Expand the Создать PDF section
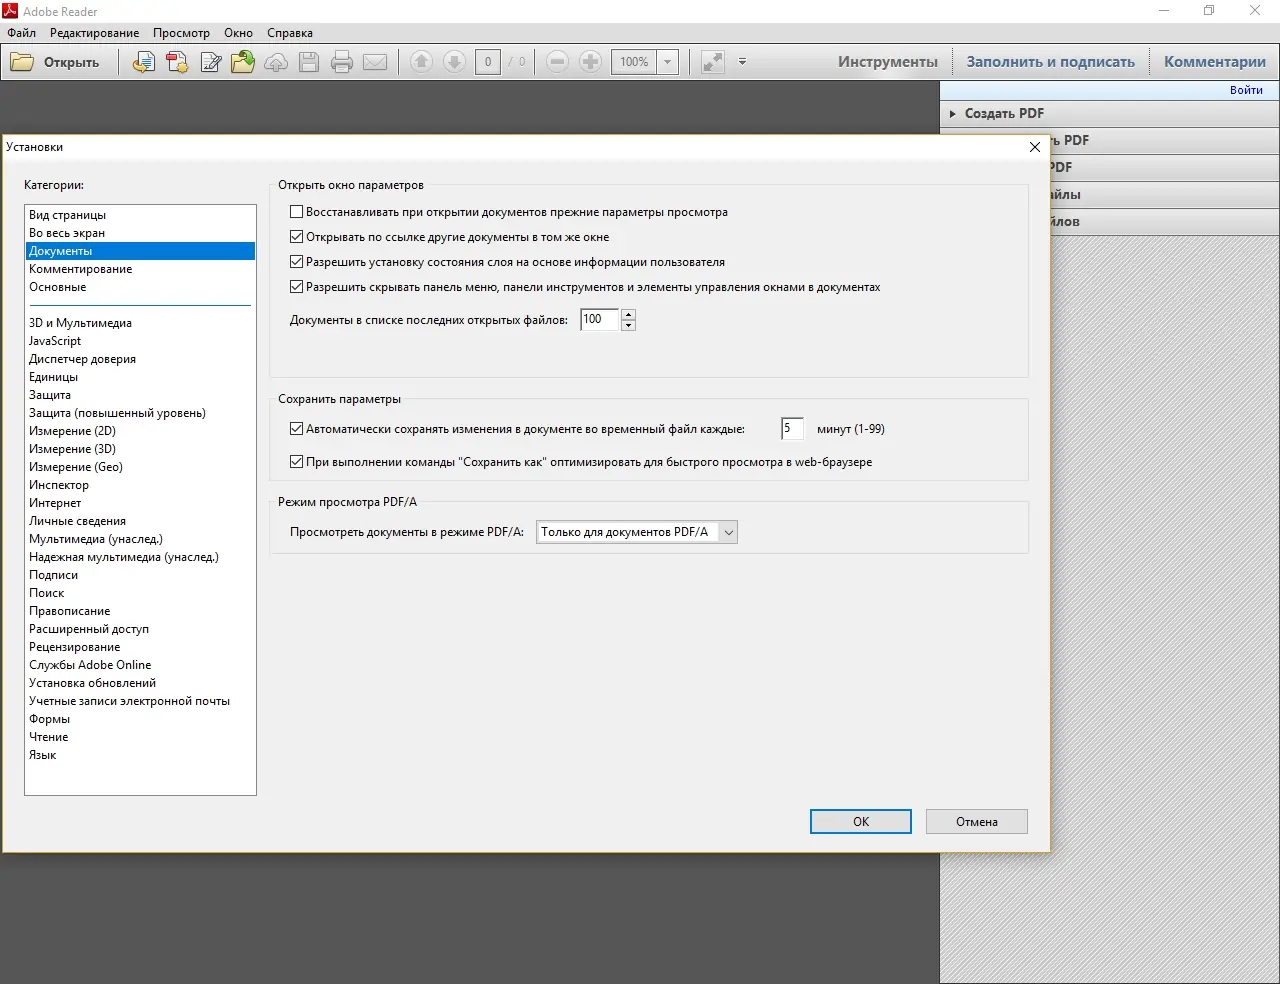Viewport: 1280px width, 984px height. (x=1110, y=113)
